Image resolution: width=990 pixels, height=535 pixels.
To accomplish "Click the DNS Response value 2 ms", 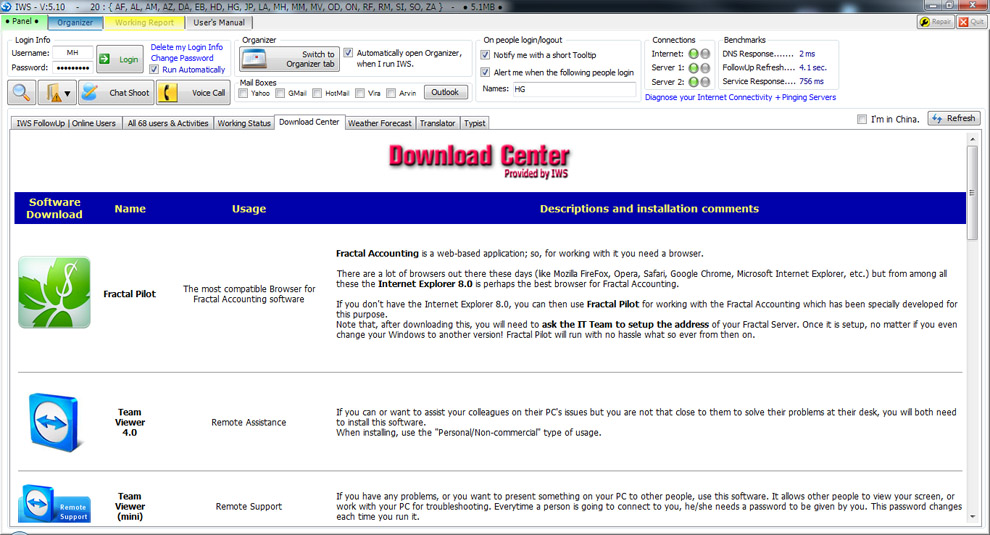I will pos(807,54).
